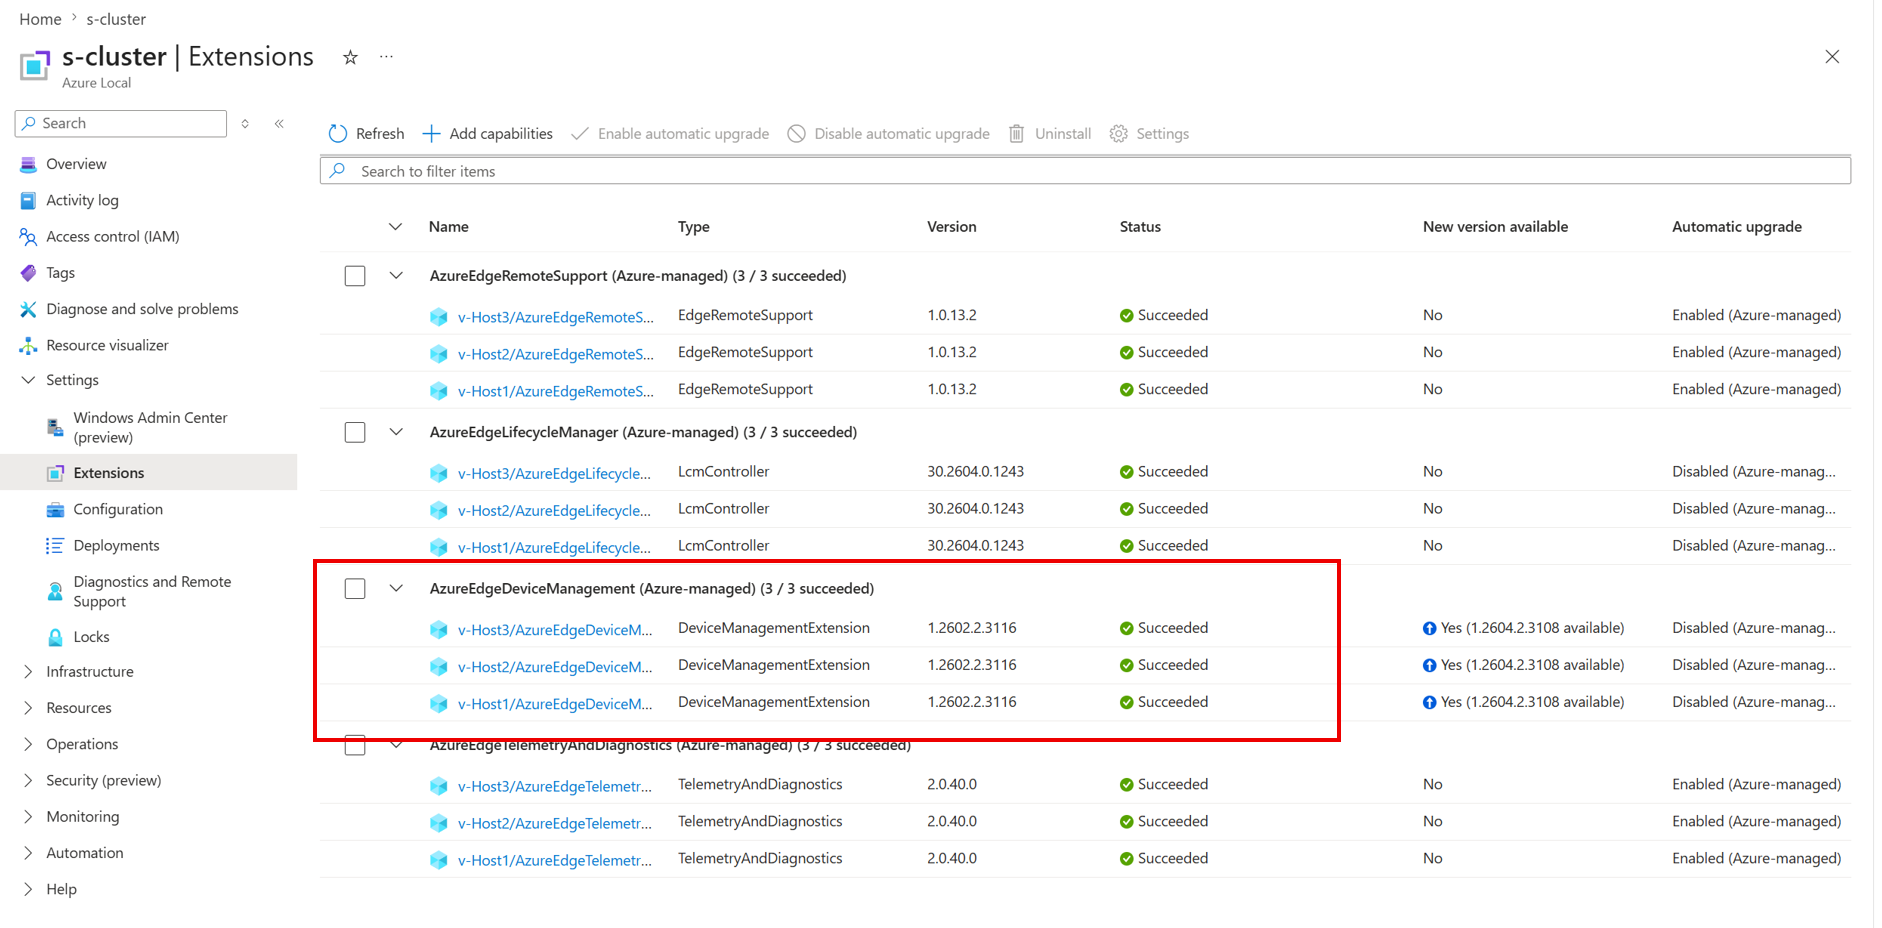This screenshot has width=1882, height=928.
Task: Check the AzureEdgeRemoteSupport group checkbox
Action: 355,276
